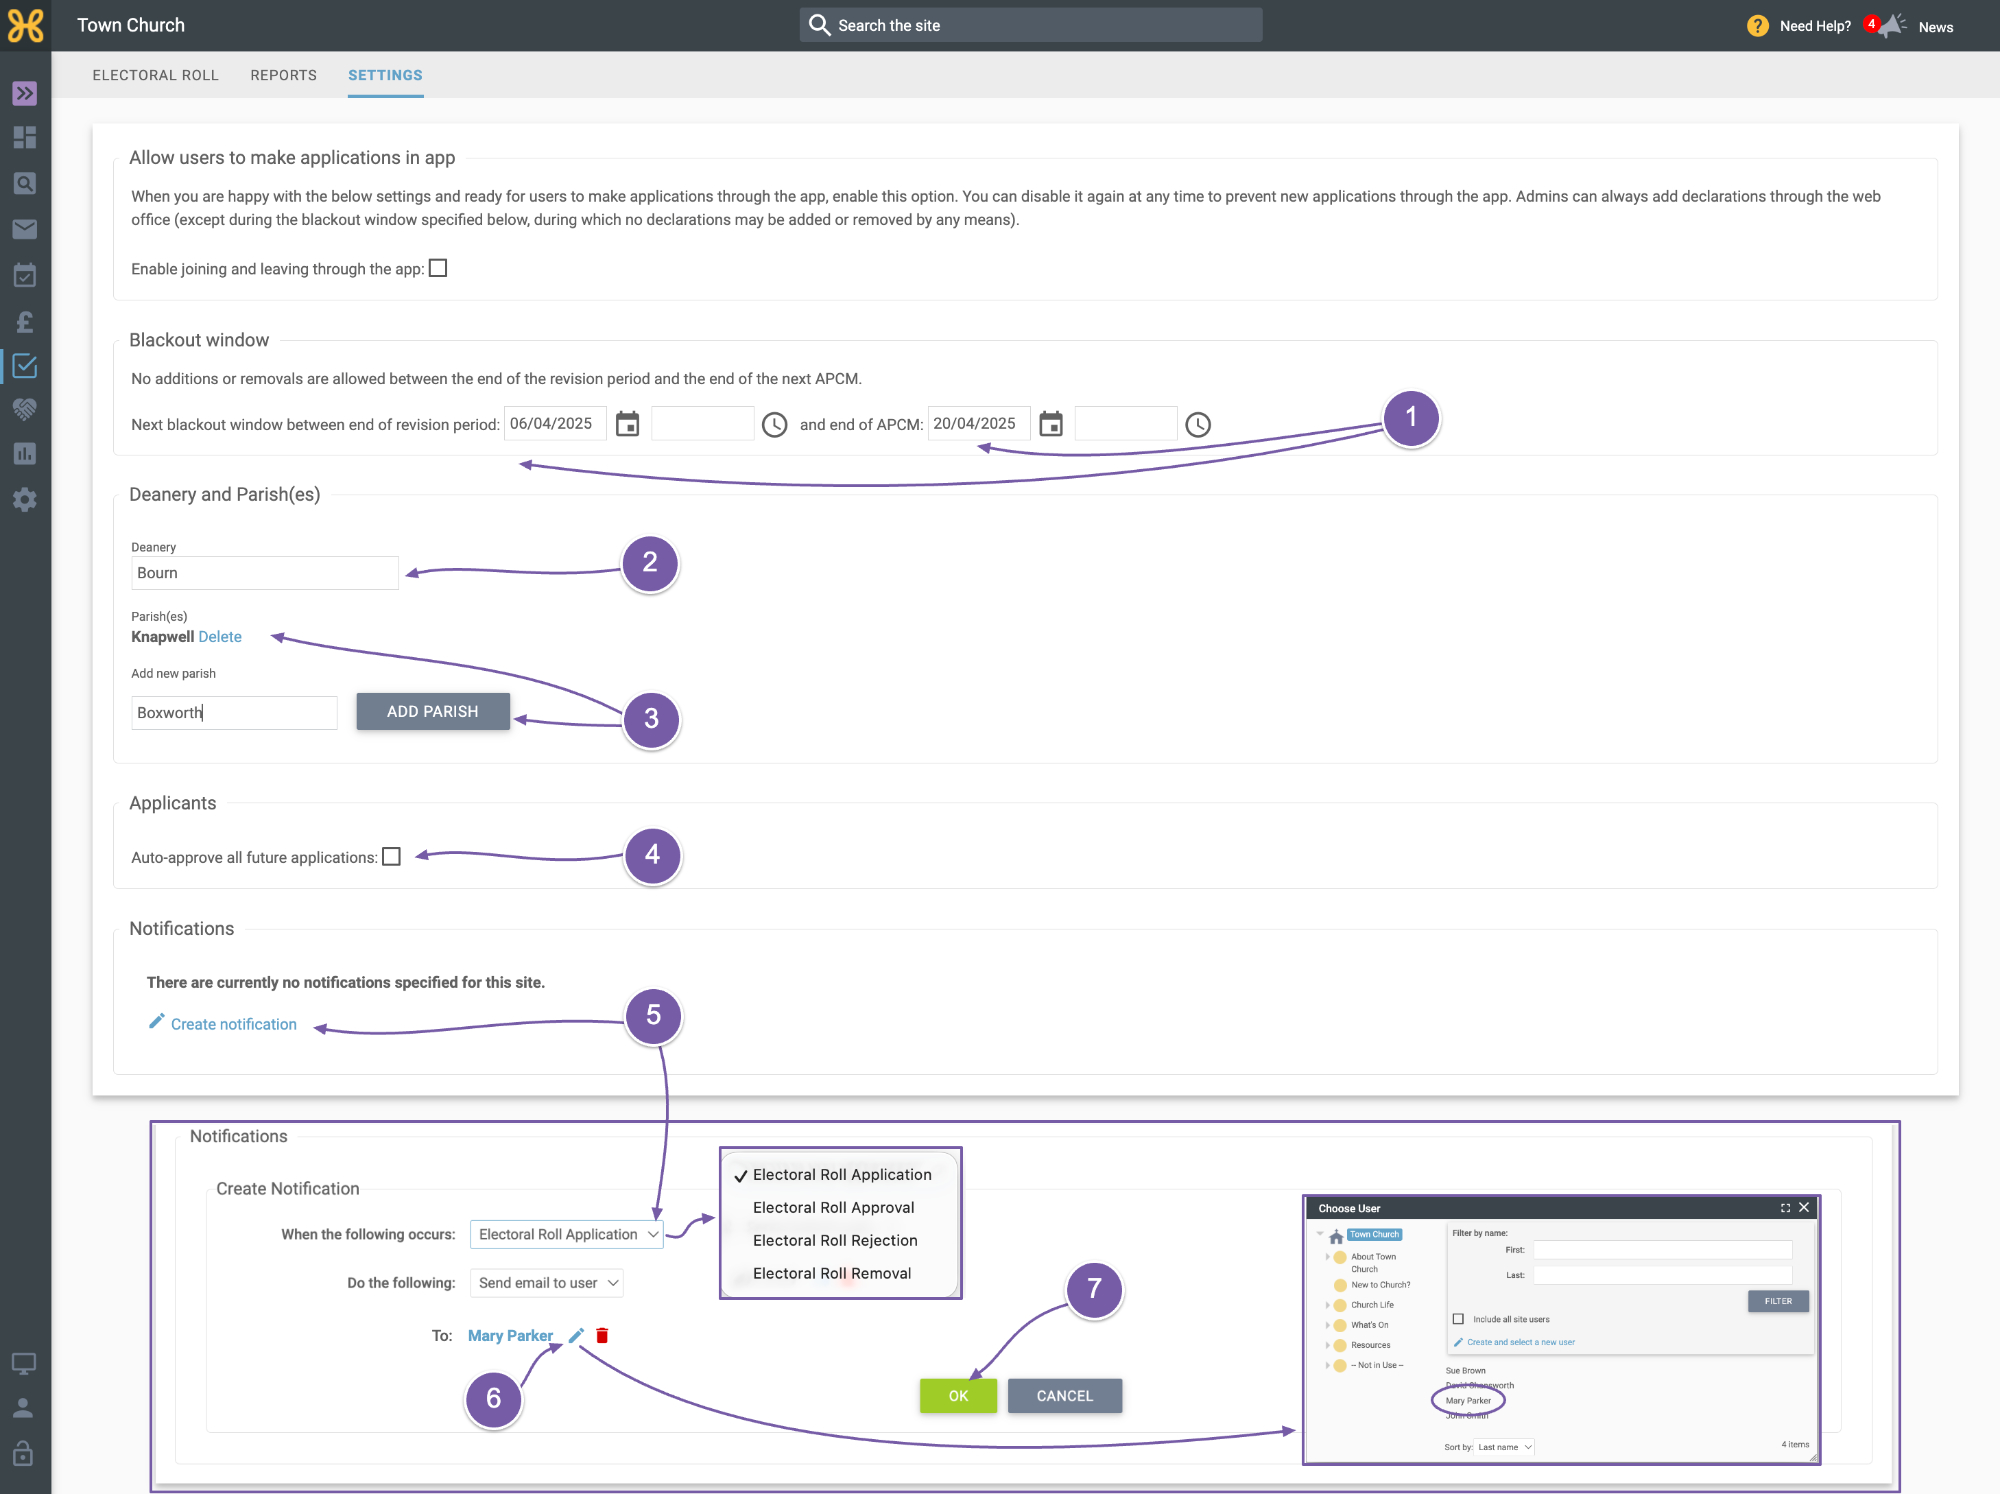Click the Deanery input field
The width and height of the screenshot is (2000, 1494).
click(265, 573)
